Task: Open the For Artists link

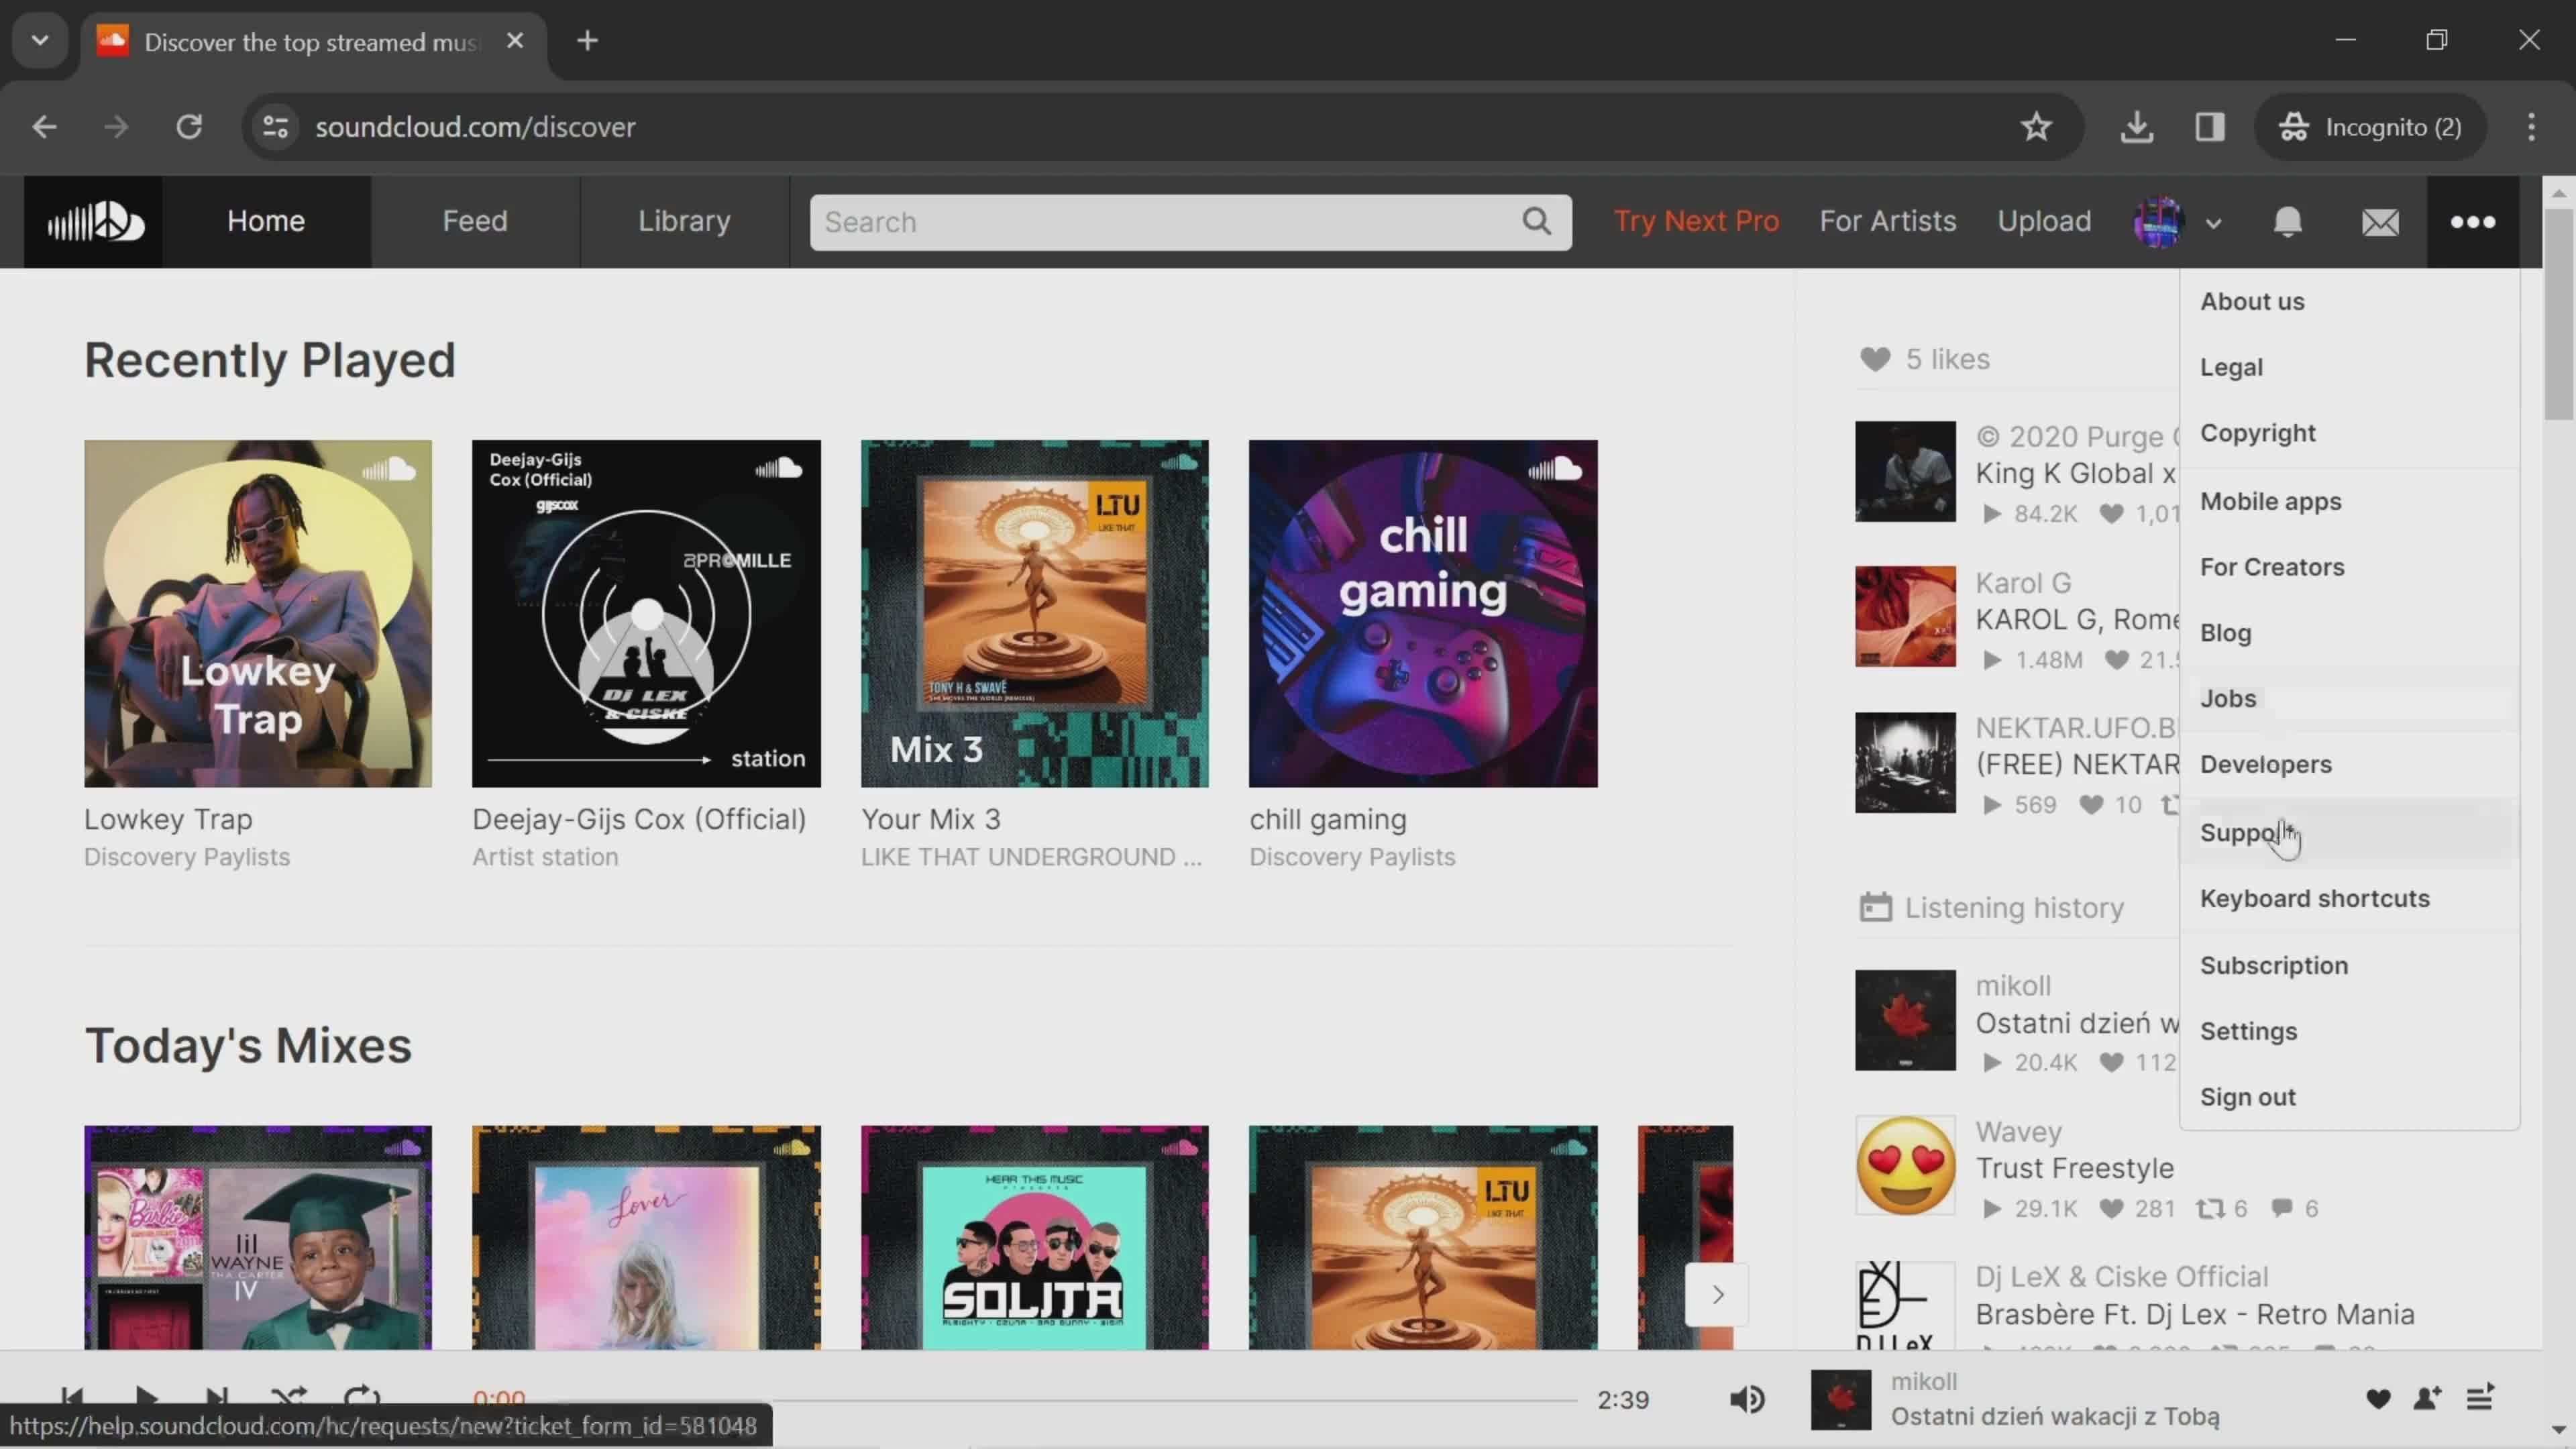Action: (1887, 221)
